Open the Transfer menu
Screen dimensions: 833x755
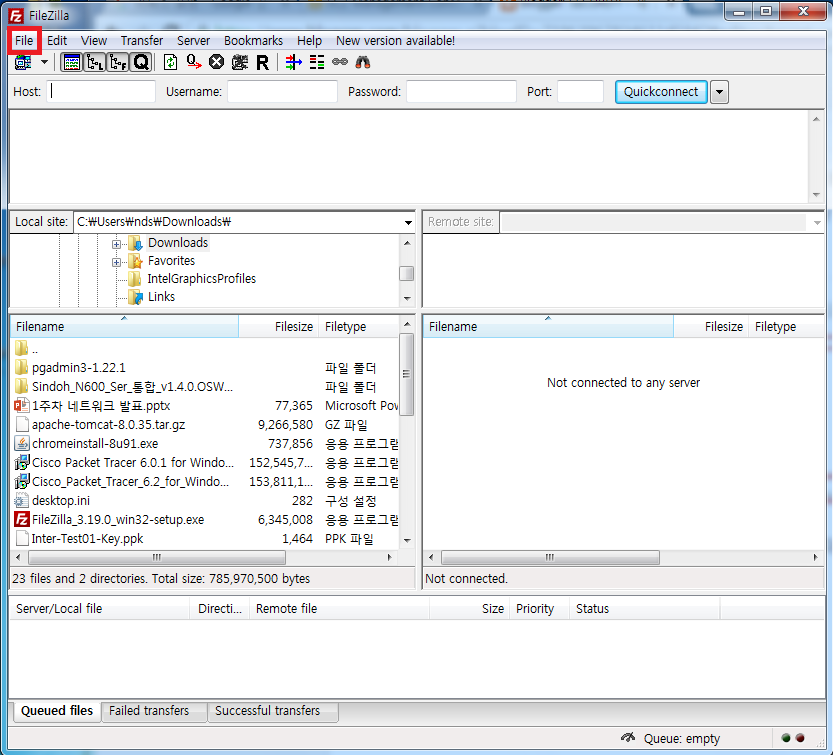pos(142,41)
